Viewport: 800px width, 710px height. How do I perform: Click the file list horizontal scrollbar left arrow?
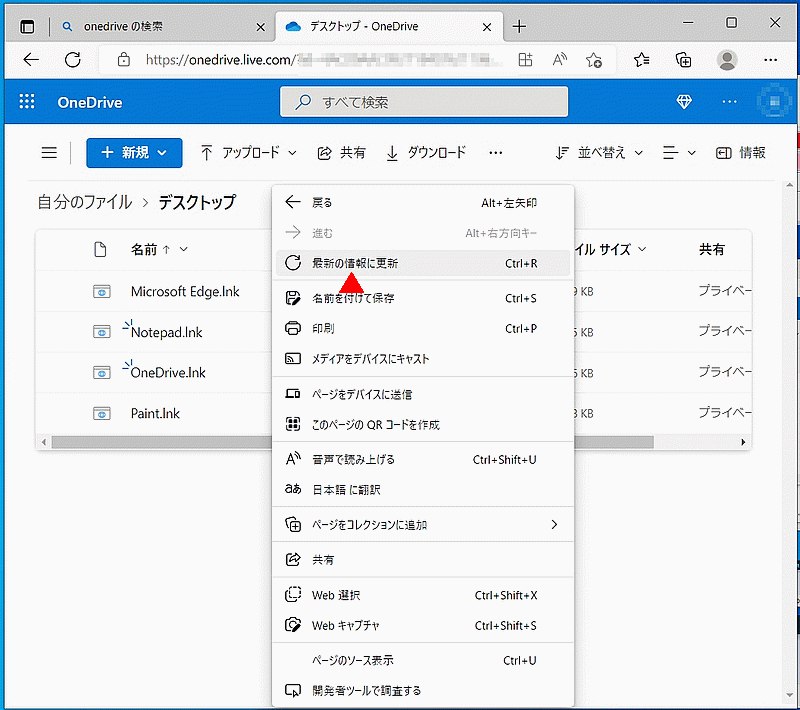(x=44, y=442)
